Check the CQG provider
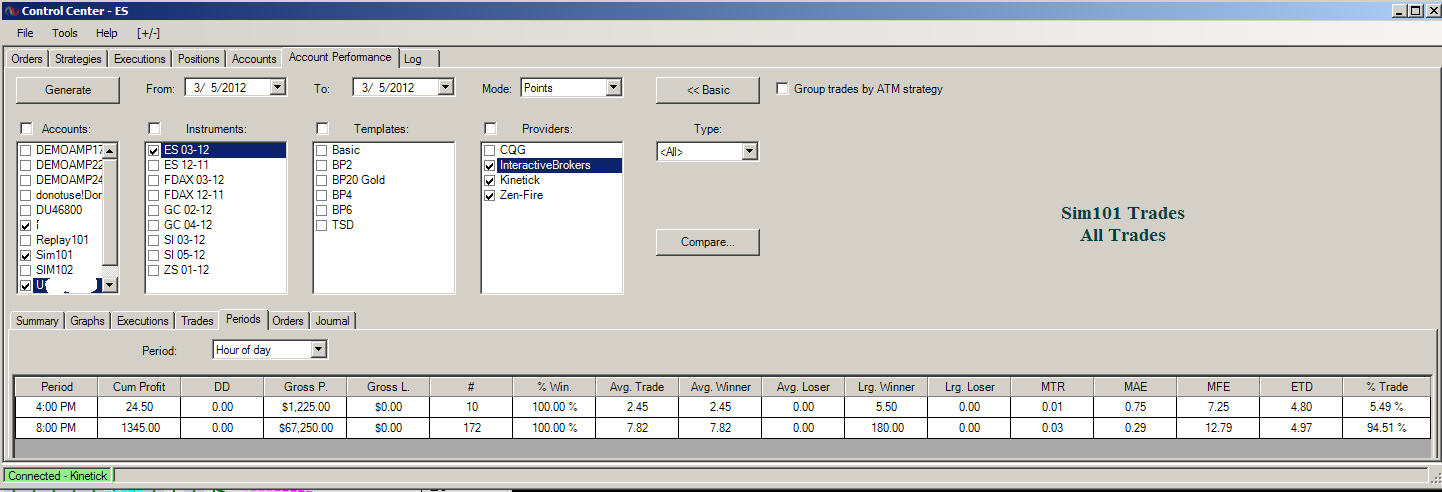 [490, 150]
